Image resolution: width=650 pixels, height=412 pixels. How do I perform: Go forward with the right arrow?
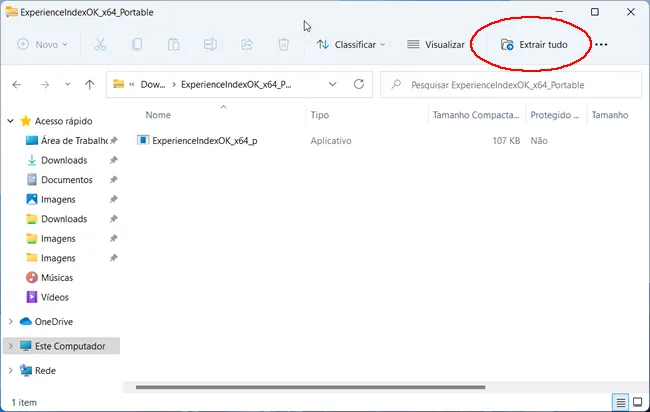pyautogui.click(x=44, y=85)
